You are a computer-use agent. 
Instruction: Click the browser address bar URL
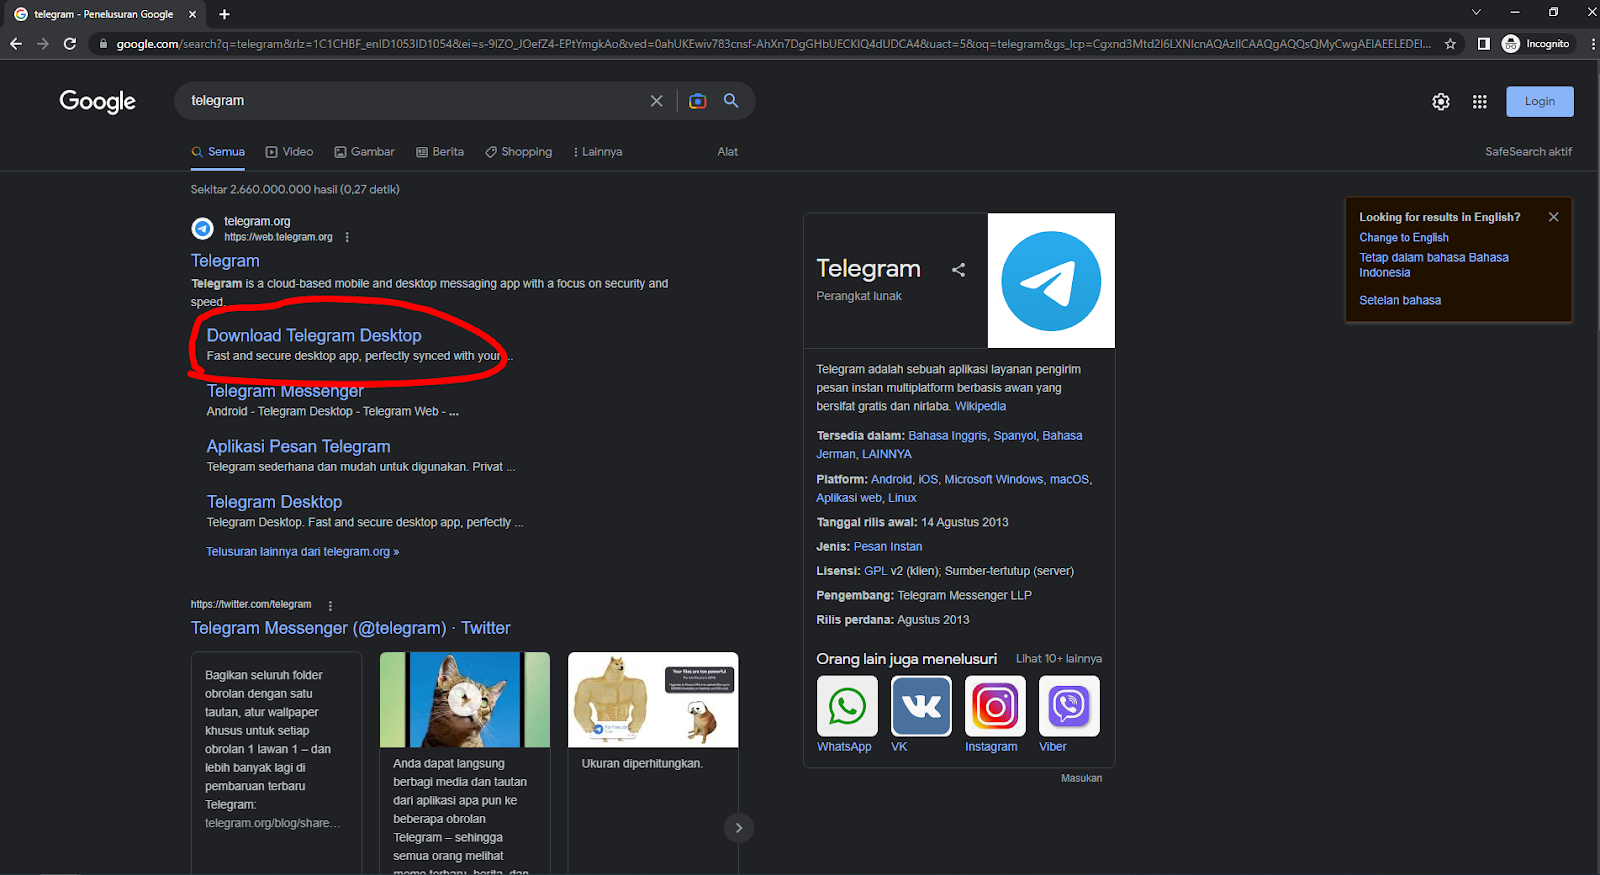click(772, 44)
